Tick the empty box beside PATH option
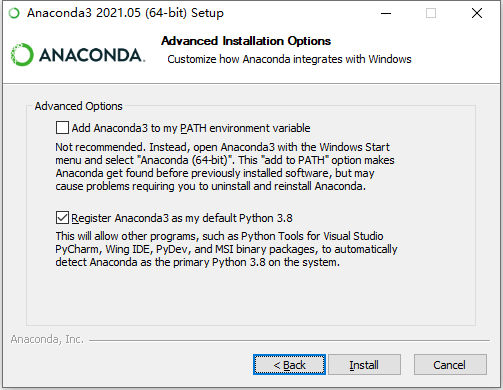This screenshot has height=390, width=503. point(62,128)
